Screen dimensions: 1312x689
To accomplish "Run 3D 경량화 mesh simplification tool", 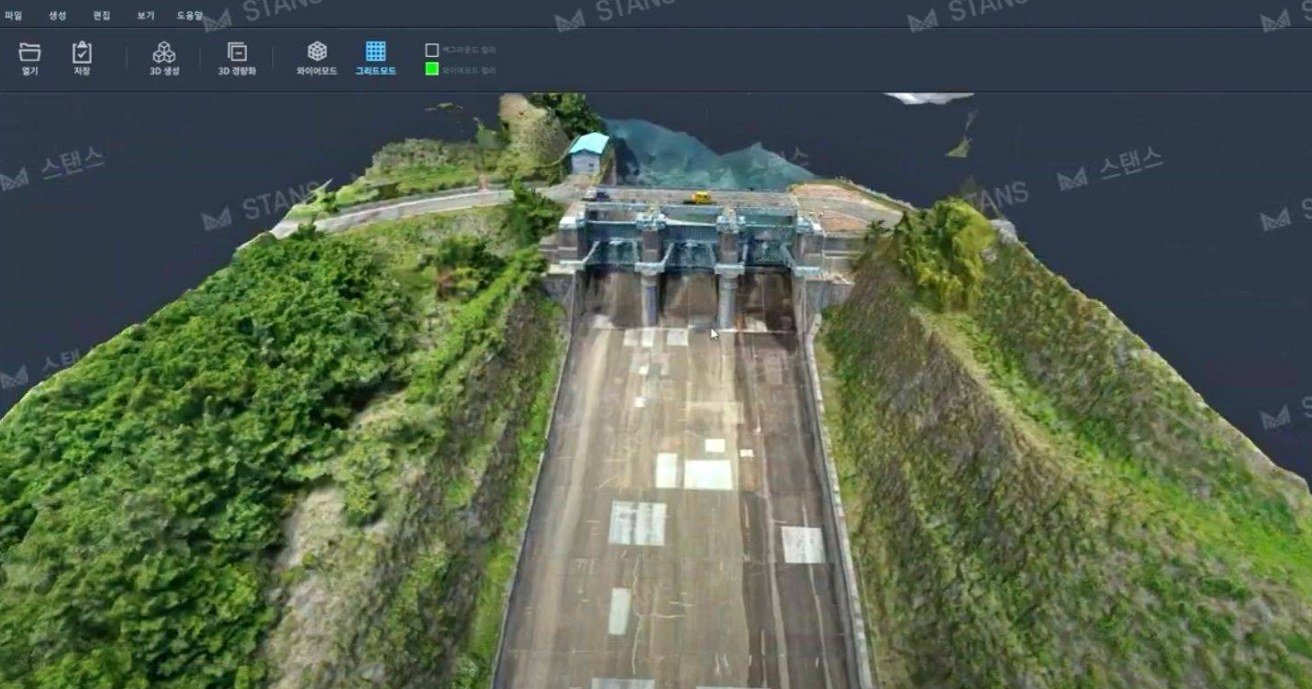I will point(237,53).
